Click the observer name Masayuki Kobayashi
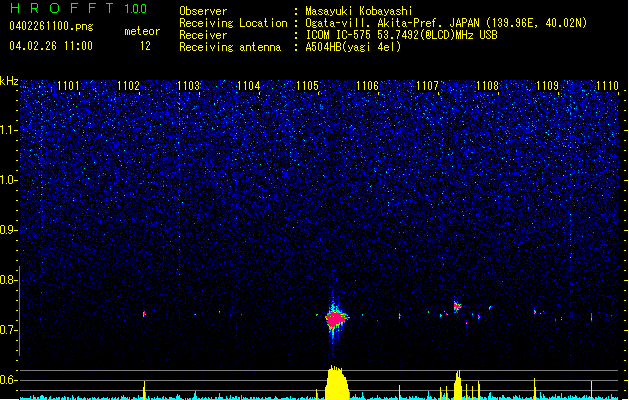The height and width of the screenshot is (400, 629). point(359,11)
